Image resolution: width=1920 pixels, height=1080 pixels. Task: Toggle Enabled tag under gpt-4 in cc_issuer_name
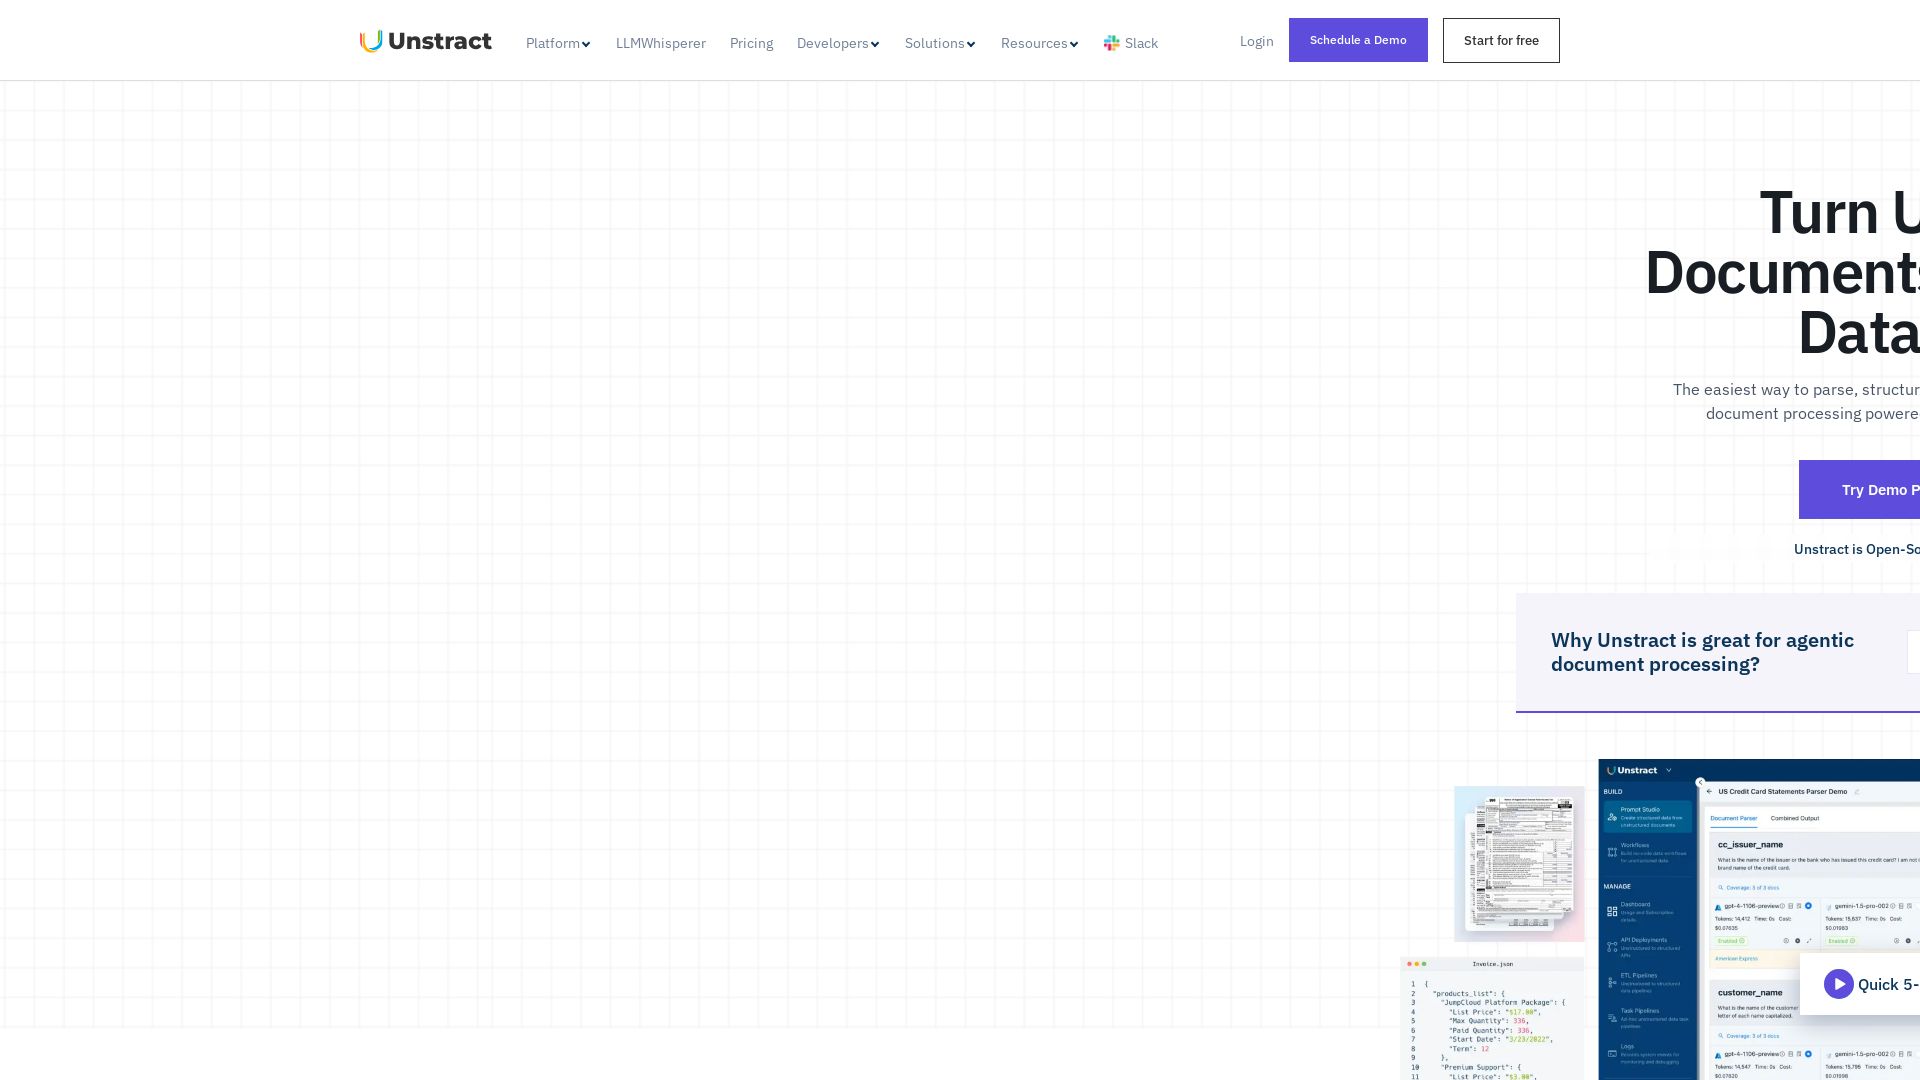coord(1731,941)
